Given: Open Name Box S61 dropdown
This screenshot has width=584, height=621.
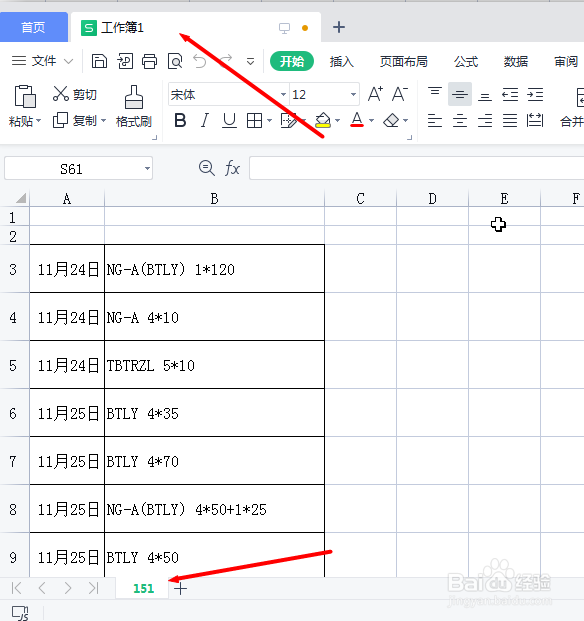Looking at the screenshot, I should coord(147,169).
